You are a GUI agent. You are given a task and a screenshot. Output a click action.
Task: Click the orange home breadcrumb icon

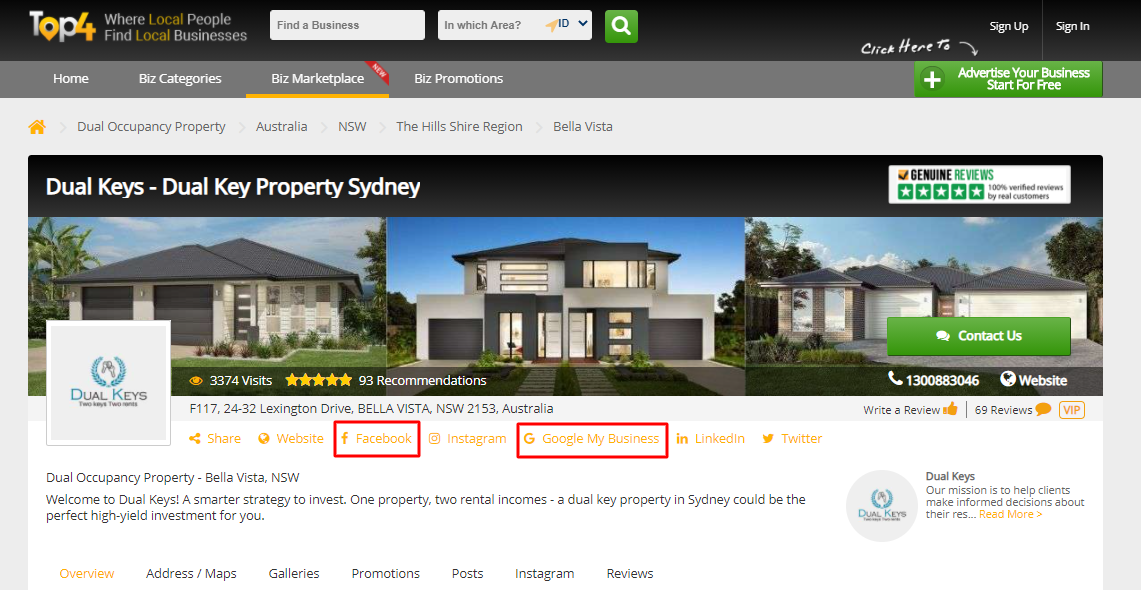click(x=36, y=127)
